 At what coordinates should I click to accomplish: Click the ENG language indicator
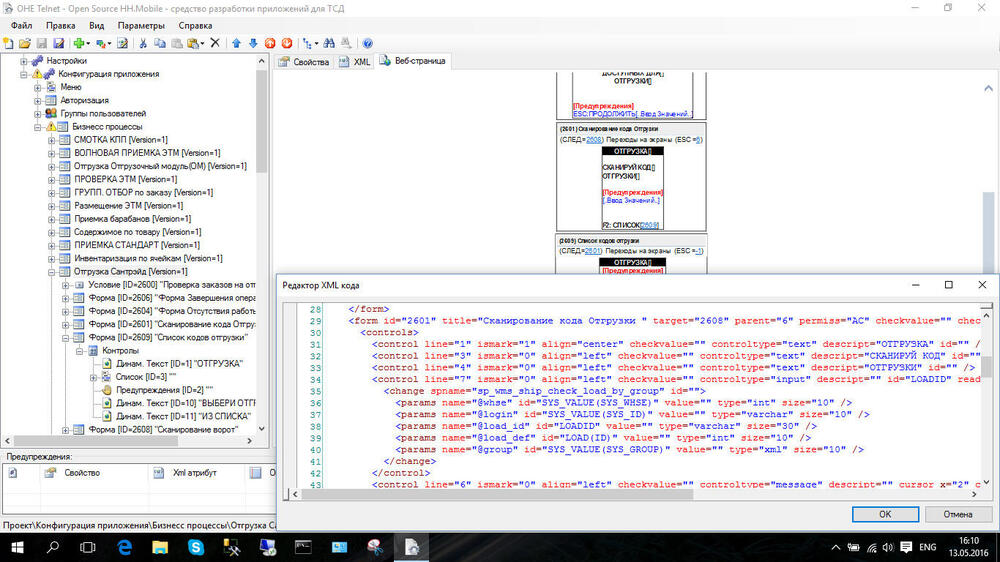(927, 547)
